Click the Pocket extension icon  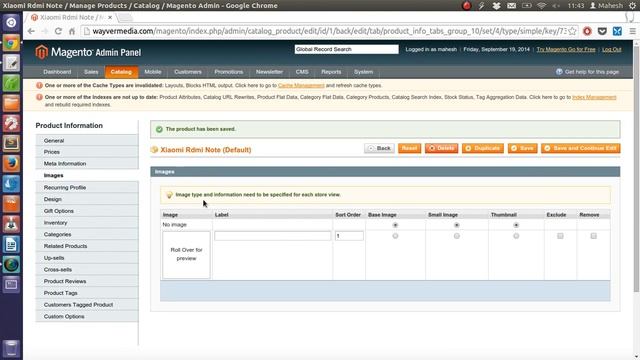pyautogui.click(x=602, y=31)
